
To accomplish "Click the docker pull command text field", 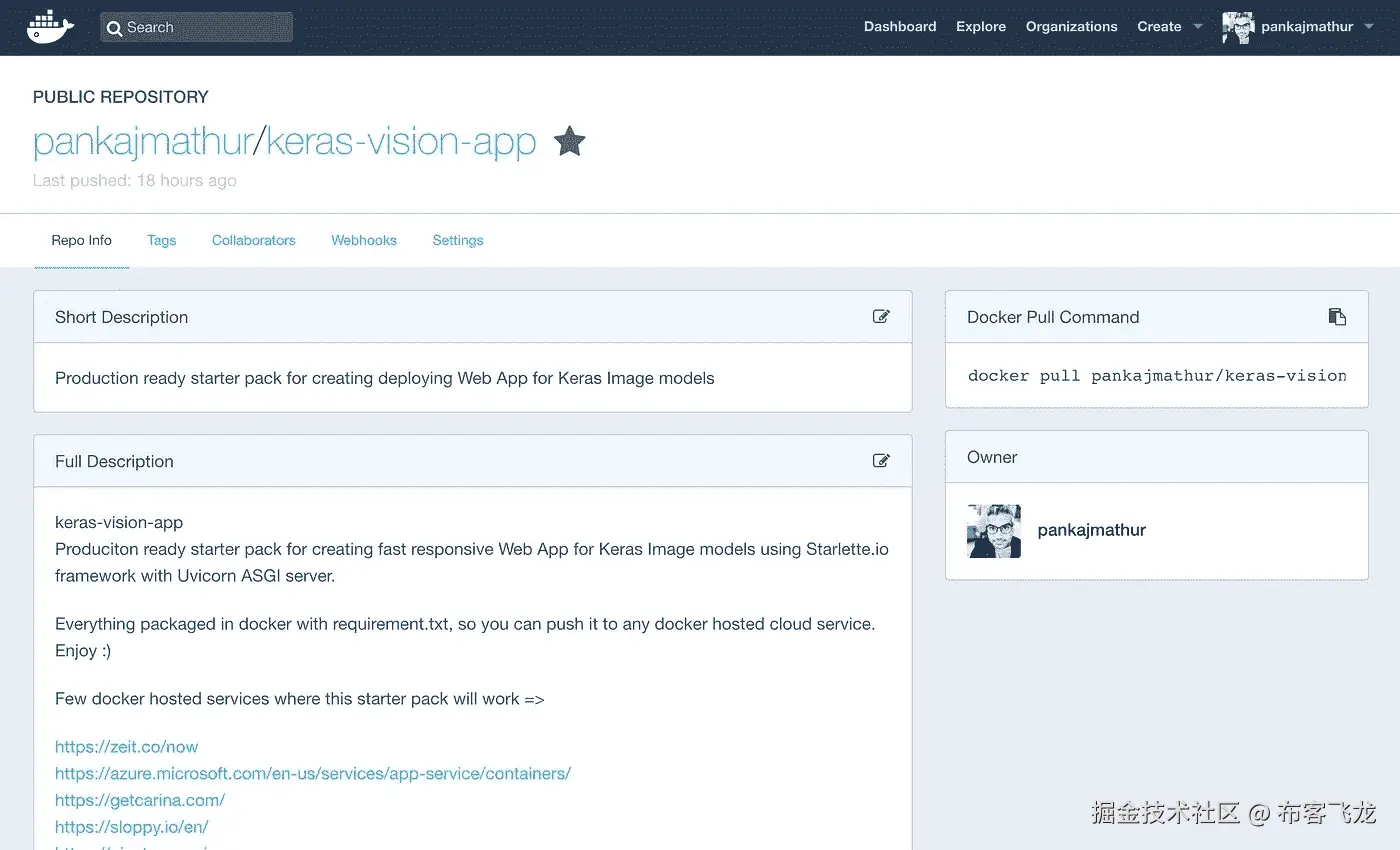I will pos(1157,376).
